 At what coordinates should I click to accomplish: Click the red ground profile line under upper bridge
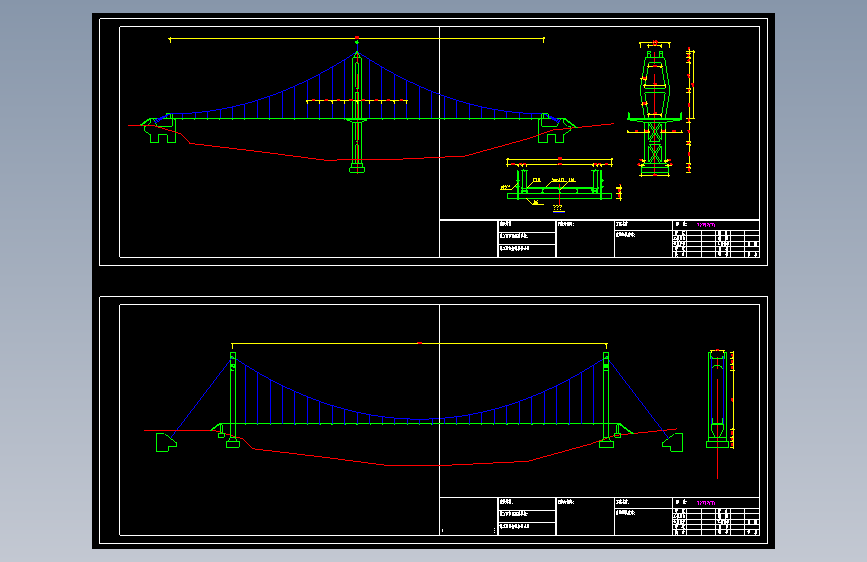click(x=370, y=144)
